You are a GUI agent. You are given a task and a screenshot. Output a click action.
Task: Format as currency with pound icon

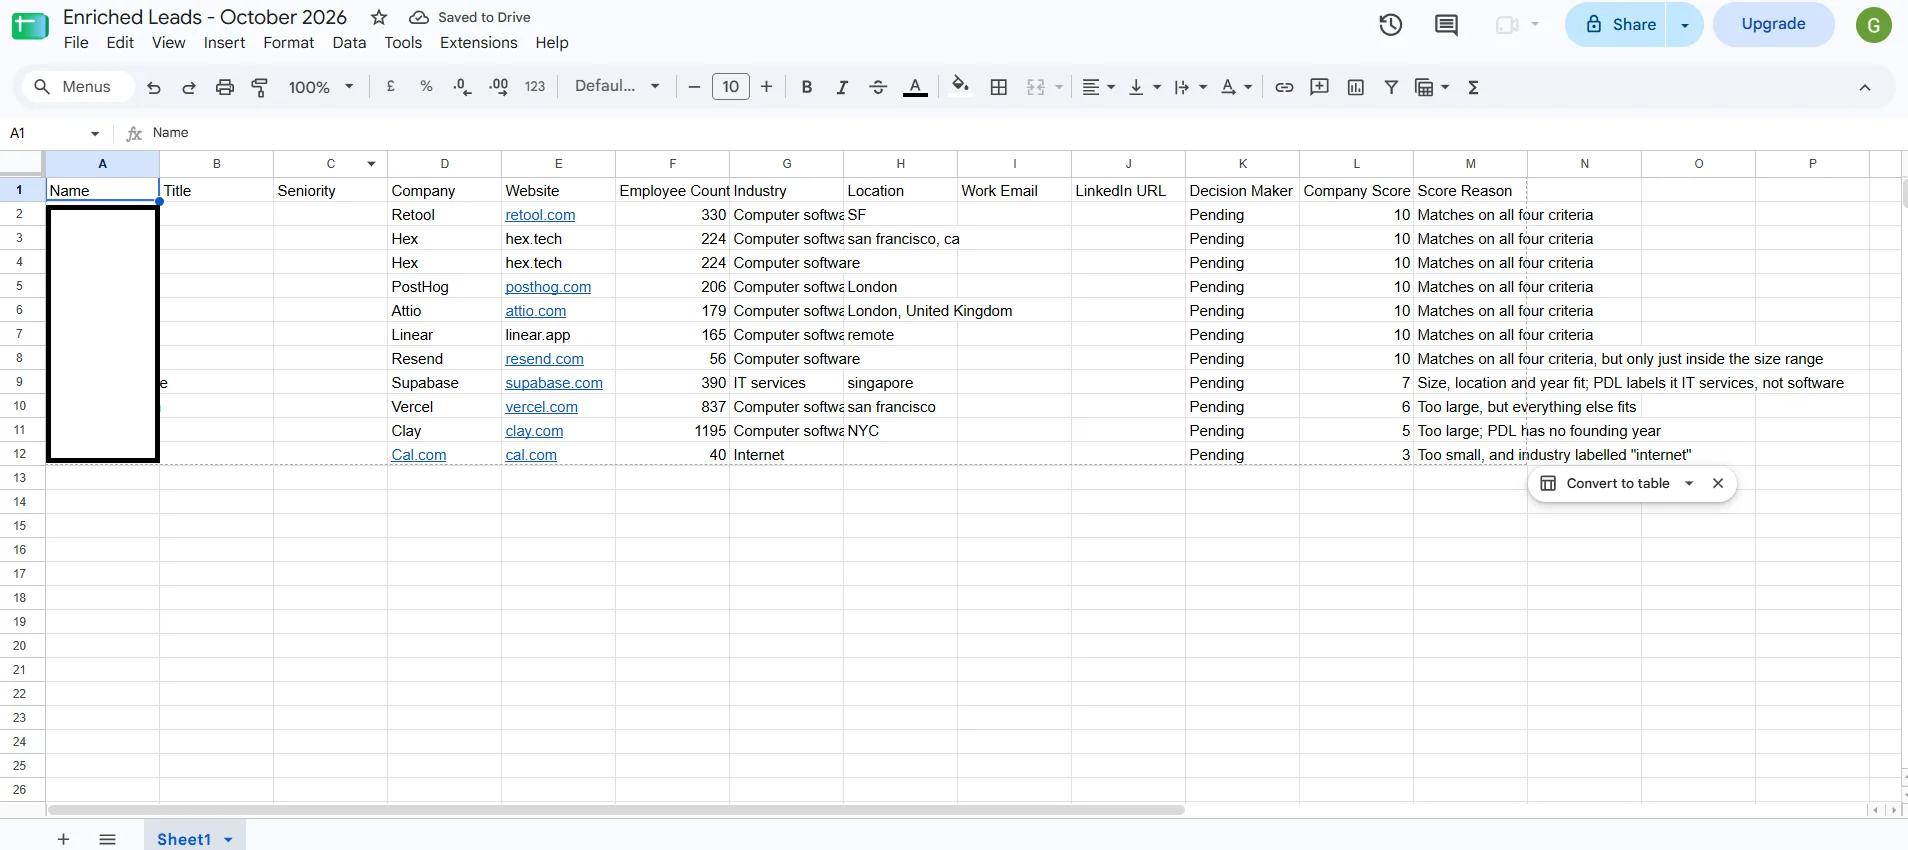[x=391, y=87]
